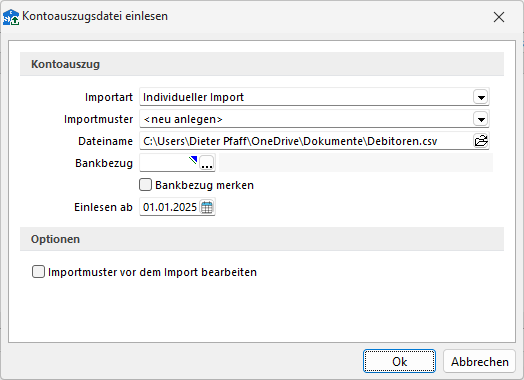This screenshot has height=380, width=524.
Task: Enable the Bankbezug merken checkbox
Action: (x=145, y=185)
